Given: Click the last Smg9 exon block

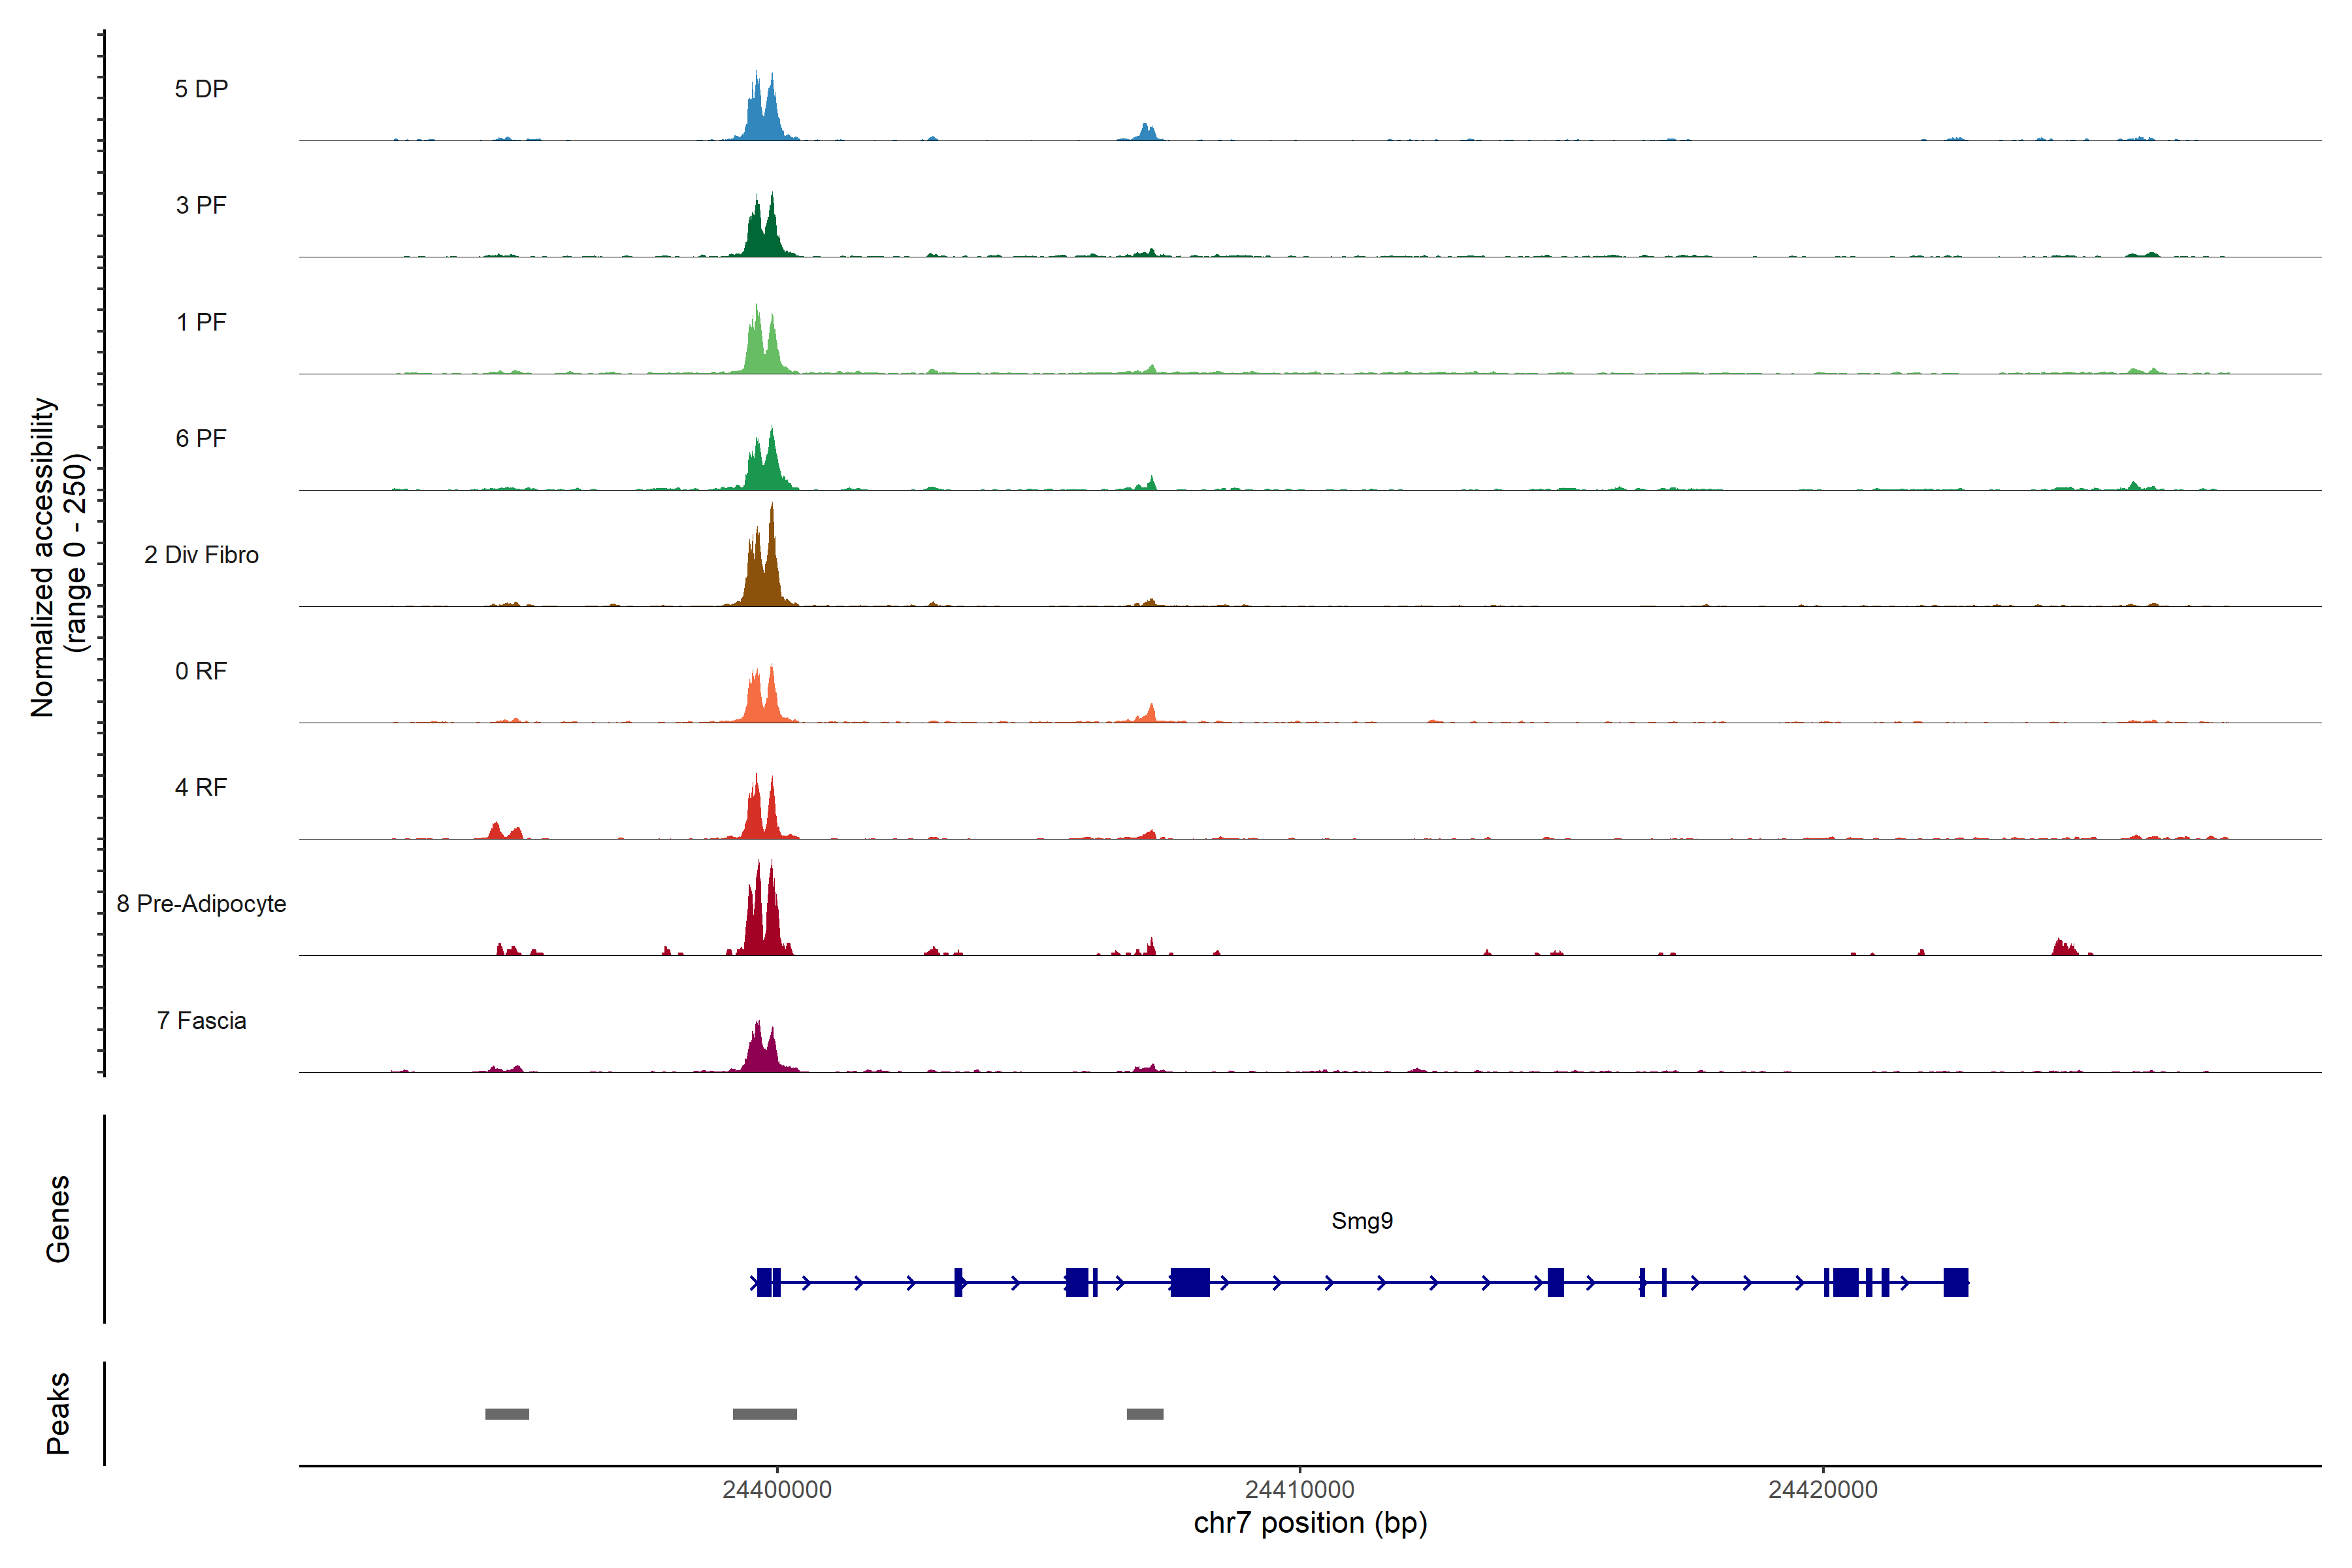Looking at the screenshot, I should pyautogui.click(x=1956, y=1282).
